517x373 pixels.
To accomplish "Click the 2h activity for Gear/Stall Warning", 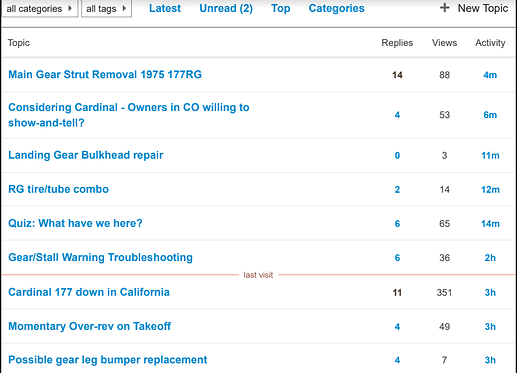I will [490, 258].
